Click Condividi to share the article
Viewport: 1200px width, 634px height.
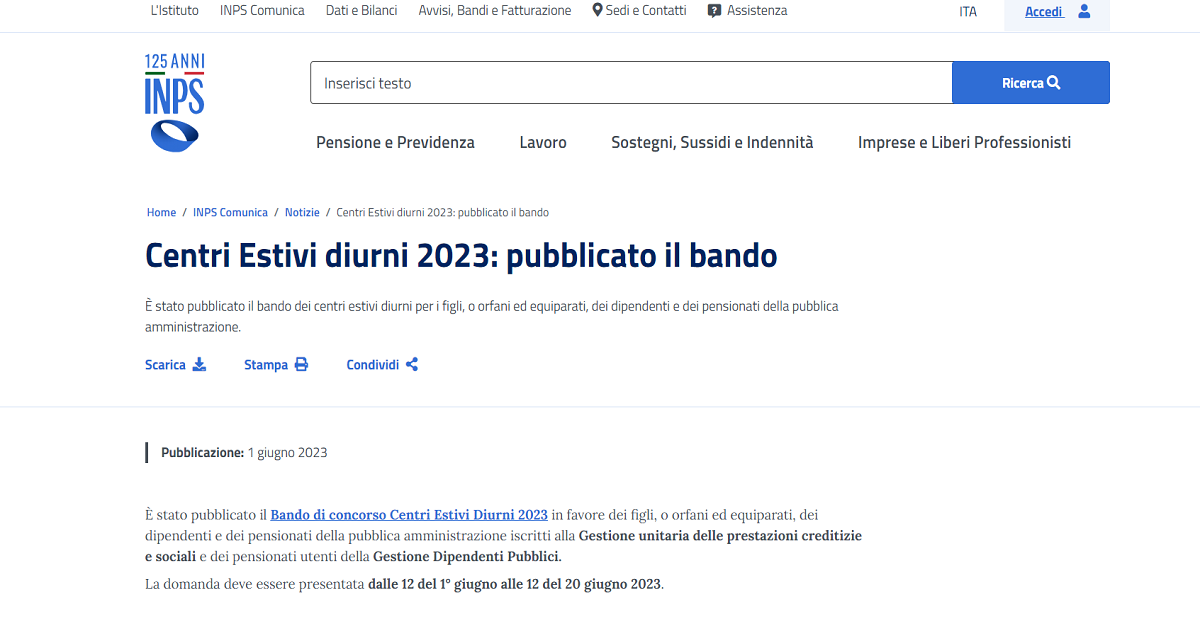coord(382,364)
